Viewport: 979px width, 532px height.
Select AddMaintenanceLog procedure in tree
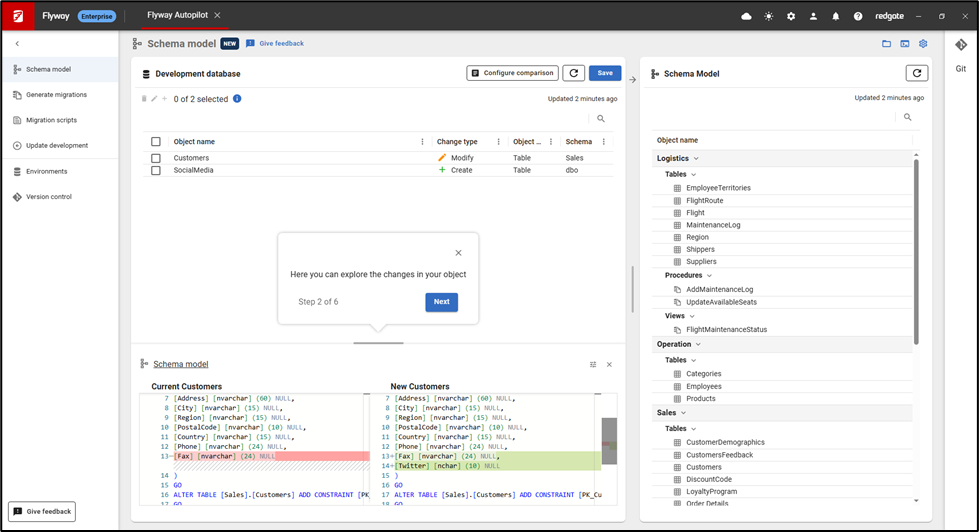coord(719,290)
